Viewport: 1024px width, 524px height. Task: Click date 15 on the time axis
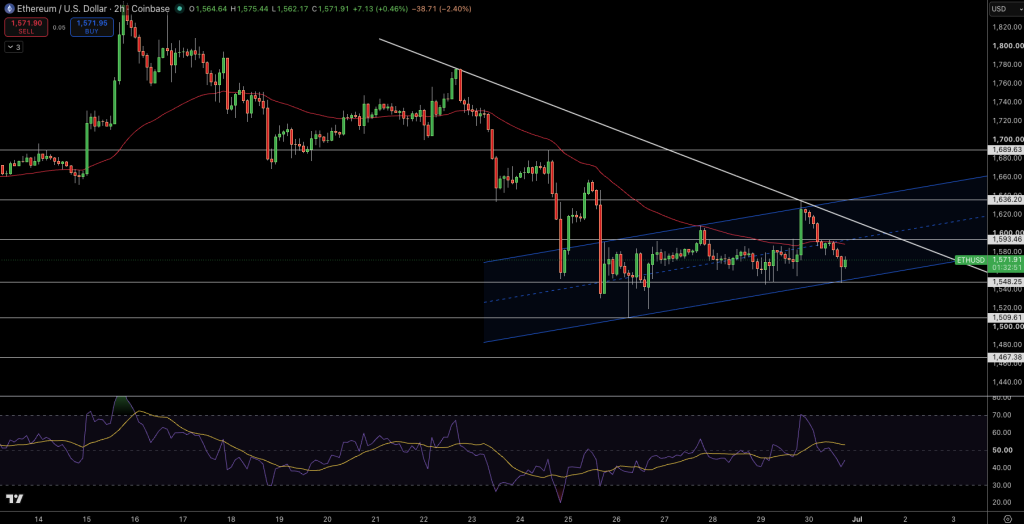tap(87, 519)
